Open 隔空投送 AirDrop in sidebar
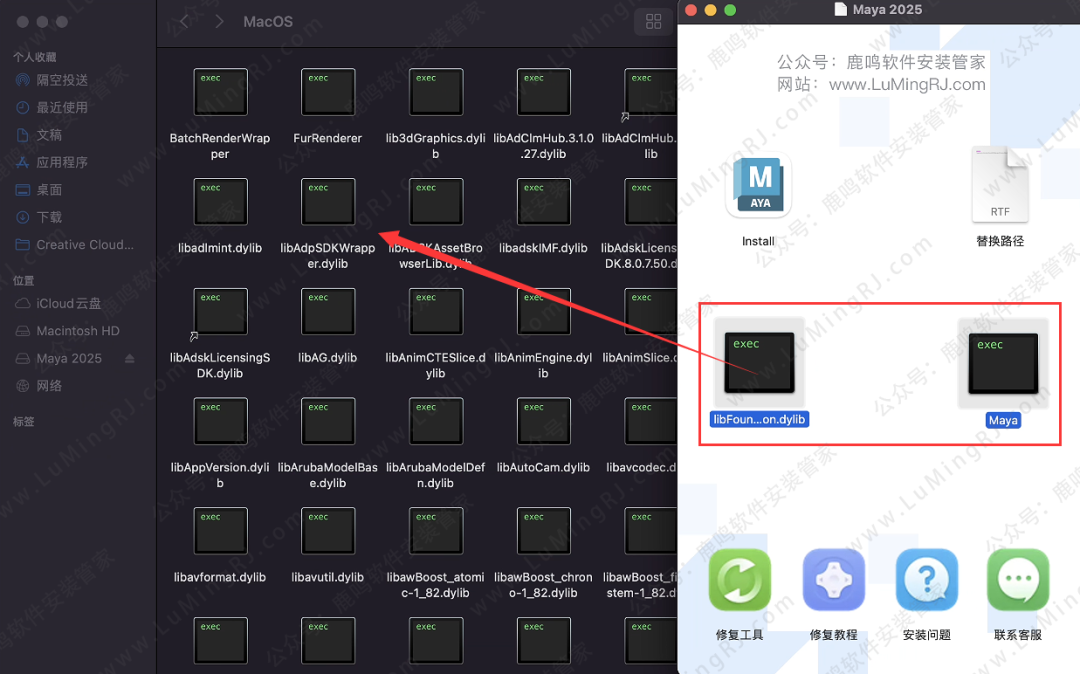 (62, 80)
